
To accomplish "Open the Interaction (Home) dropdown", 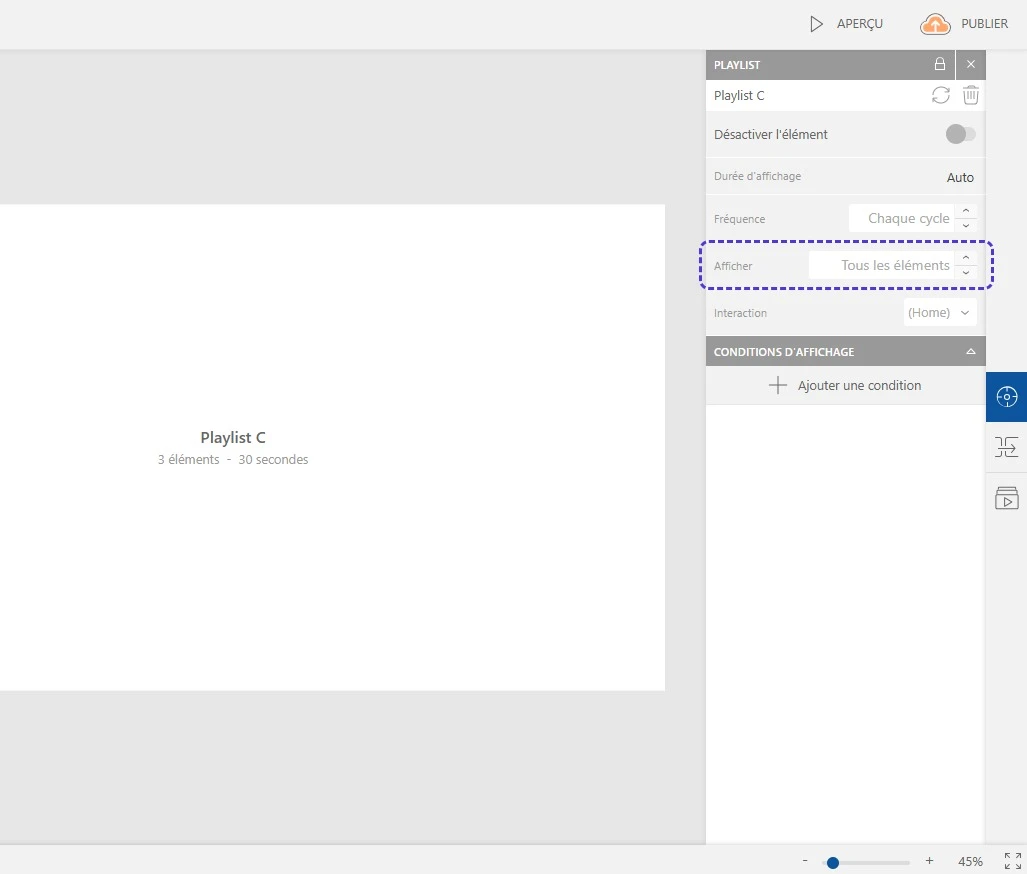I will coord(940,313).
